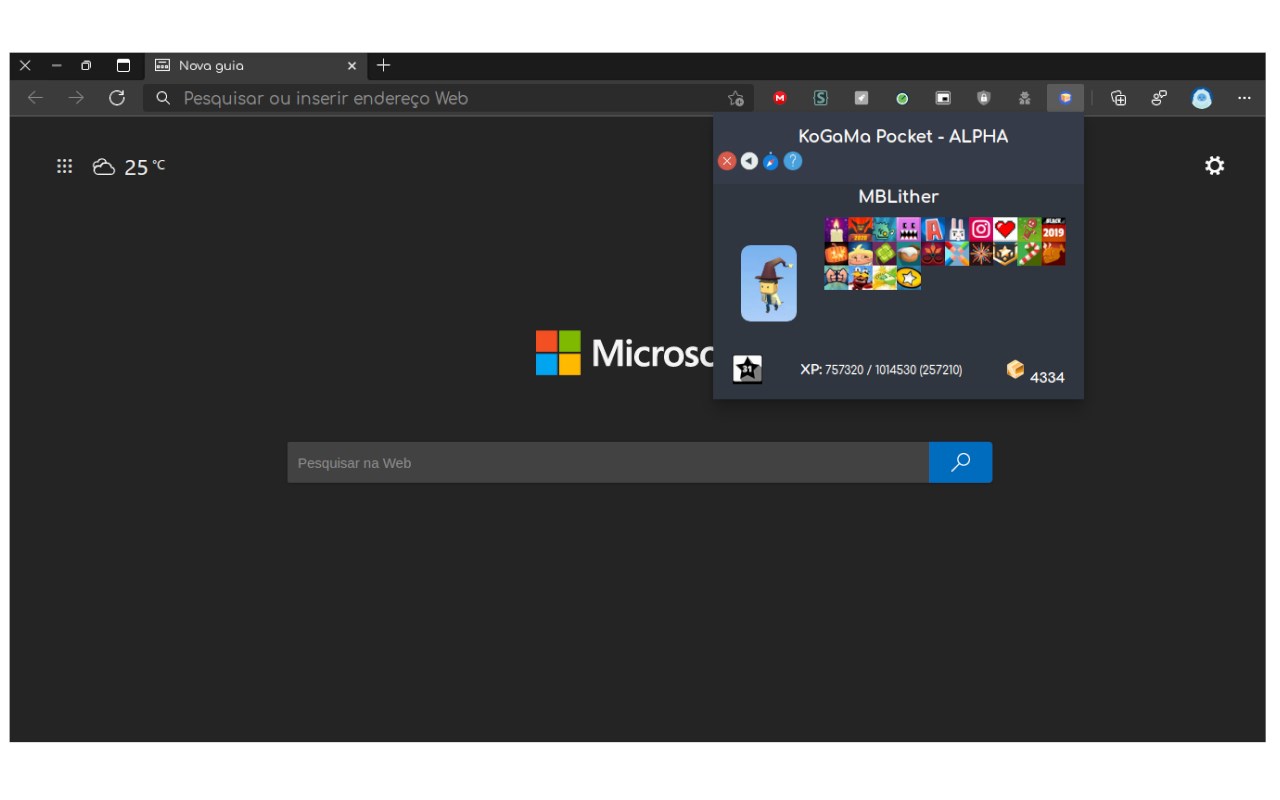Viewport: 1280px width, 800px height.
Task: Select the red pixel heart badge
Action: 1006,229
